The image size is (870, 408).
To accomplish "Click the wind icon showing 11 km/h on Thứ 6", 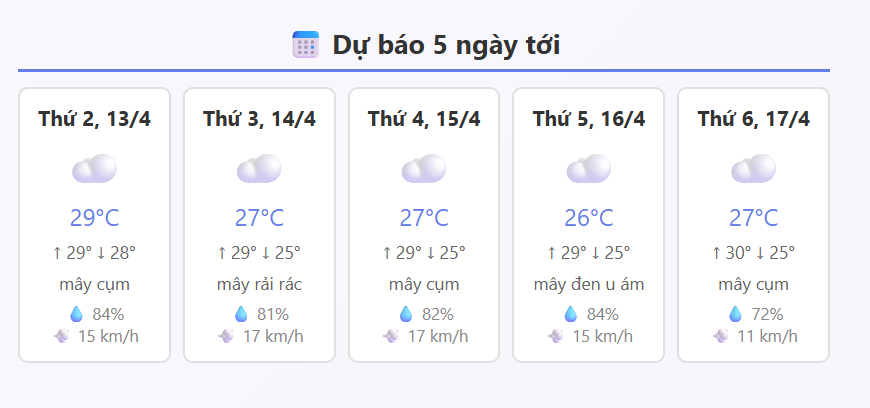I will pyautogui.click(x=721, y=336).
